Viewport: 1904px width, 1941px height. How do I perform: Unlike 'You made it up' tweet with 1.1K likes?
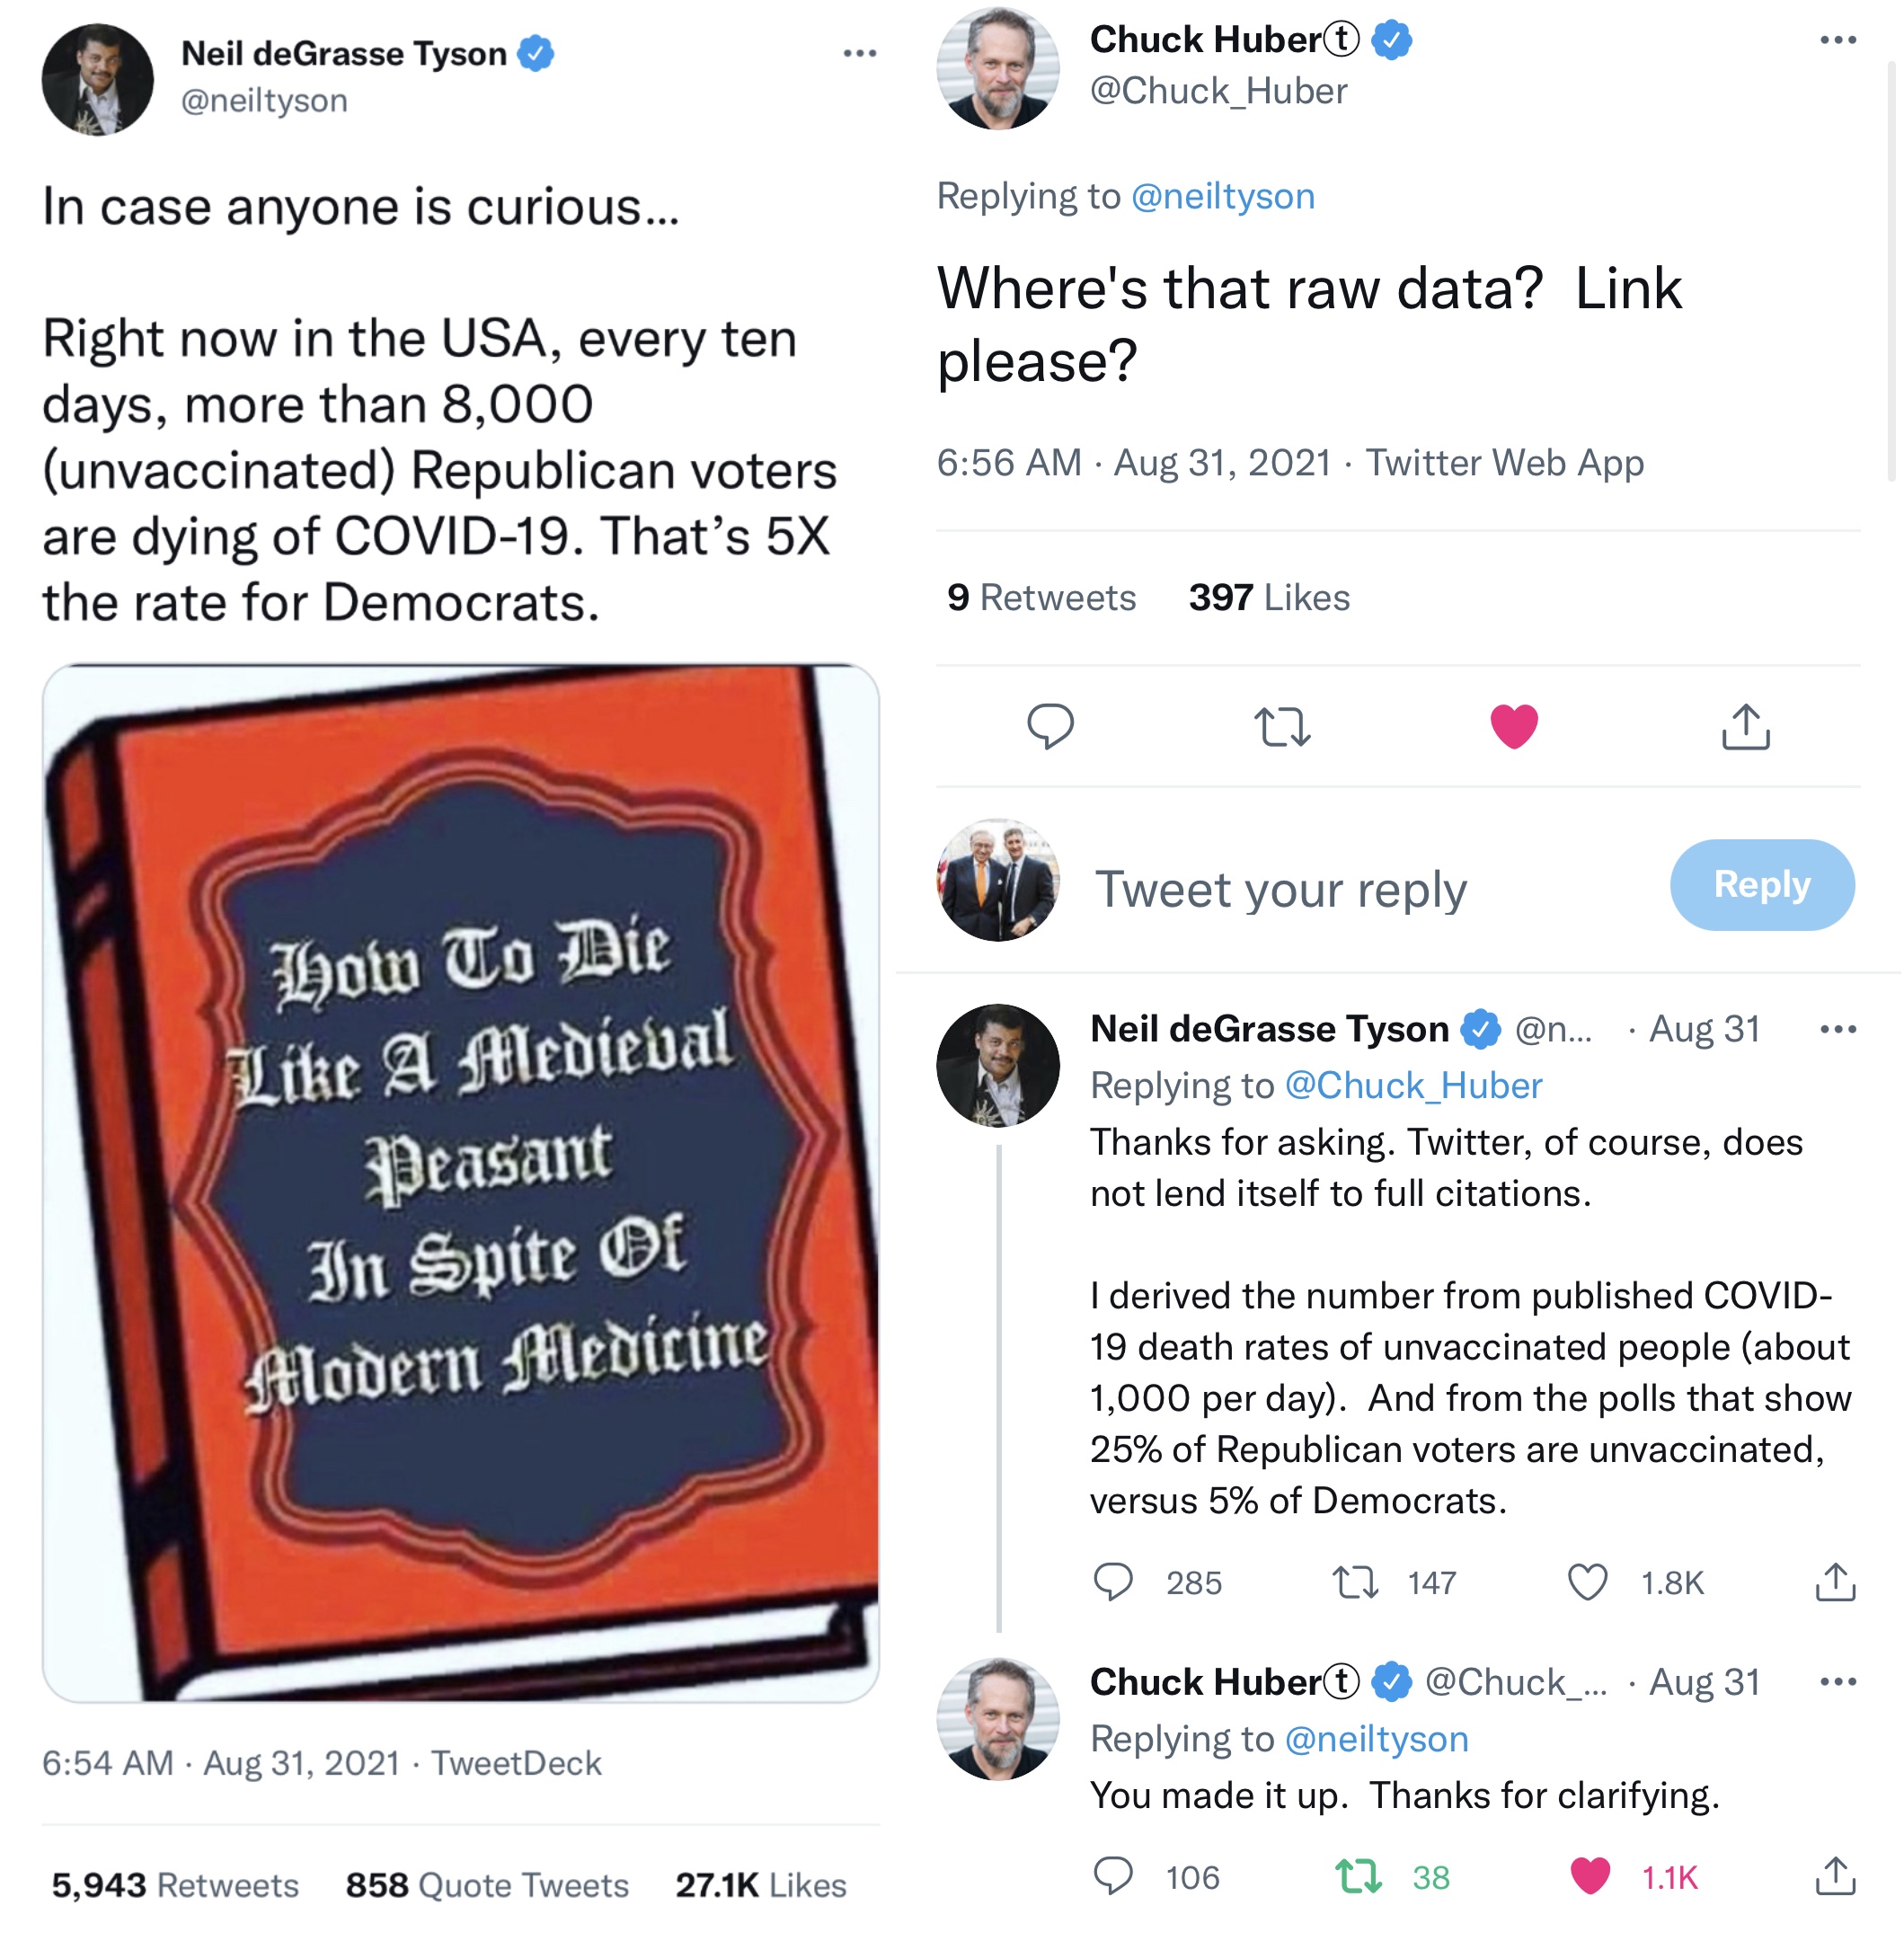pyautogui.click(x=1590, y=1877)
